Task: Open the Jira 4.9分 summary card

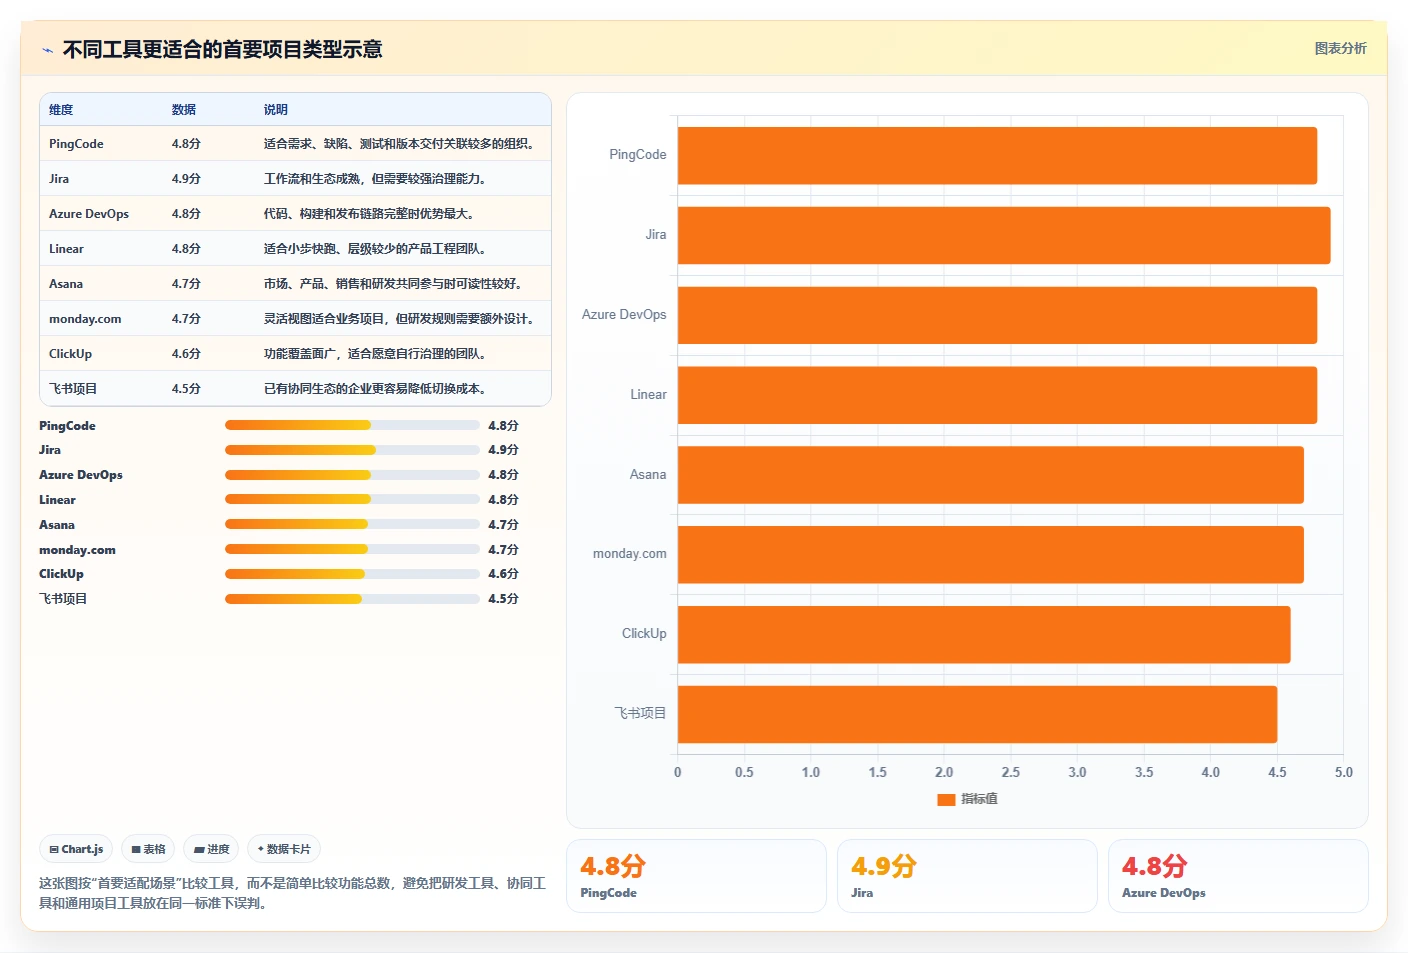Action: click(x=967, y=876)
